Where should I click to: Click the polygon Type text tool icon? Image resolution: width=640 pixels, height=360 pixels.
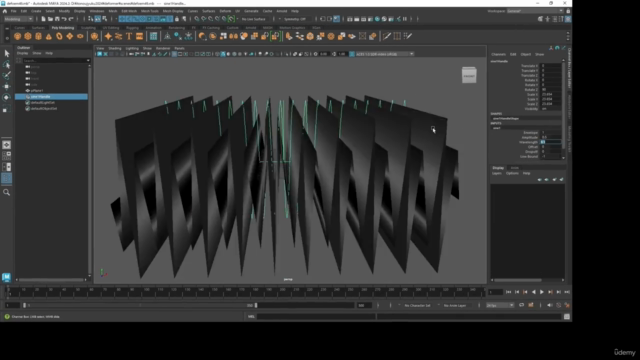pyautogui.click(x=129, y=36)
